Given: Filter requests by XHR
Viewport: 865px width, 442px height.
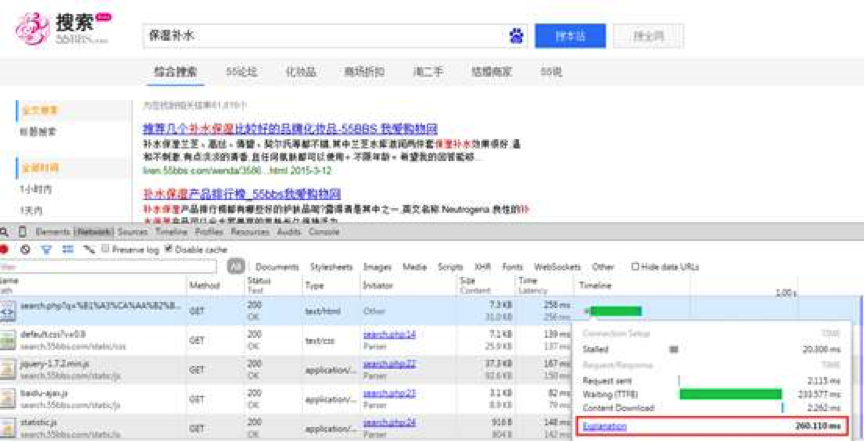Looking at the screenshot, I should tap(483, 267).
